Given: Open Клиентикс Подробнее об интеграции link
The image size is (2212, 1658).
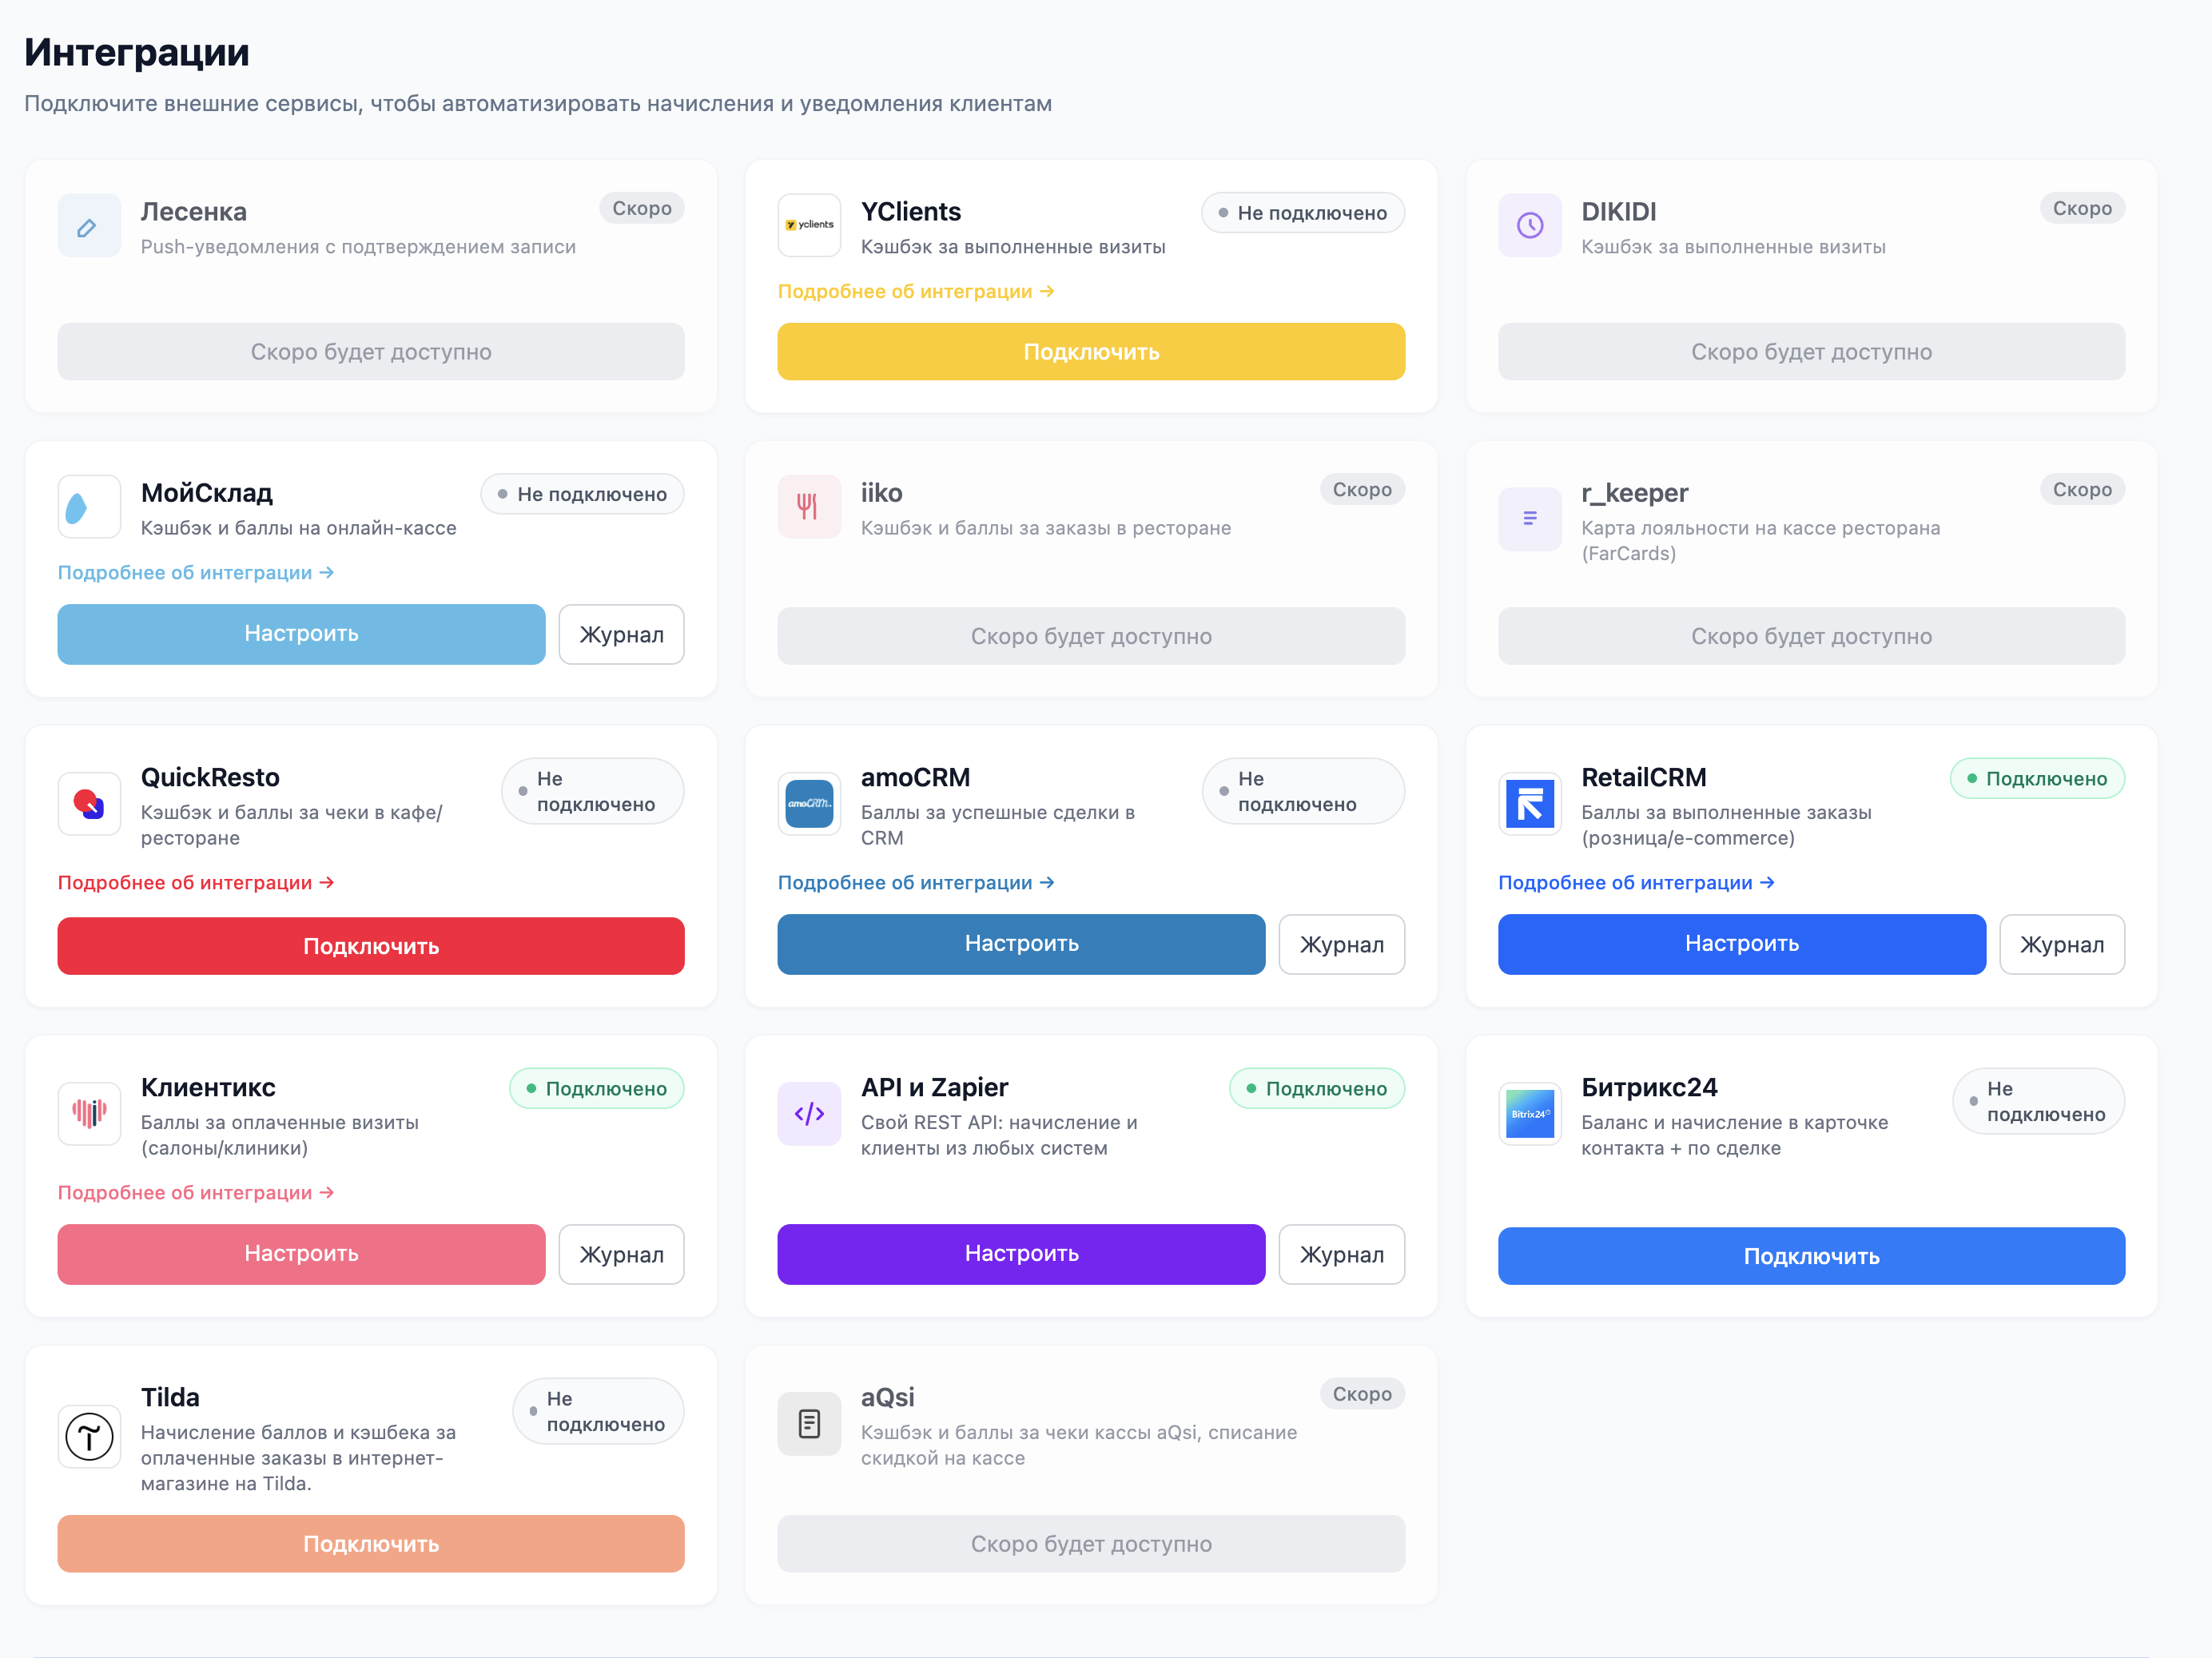Looking at the screenshot, I should click(x=196, y=1192).
